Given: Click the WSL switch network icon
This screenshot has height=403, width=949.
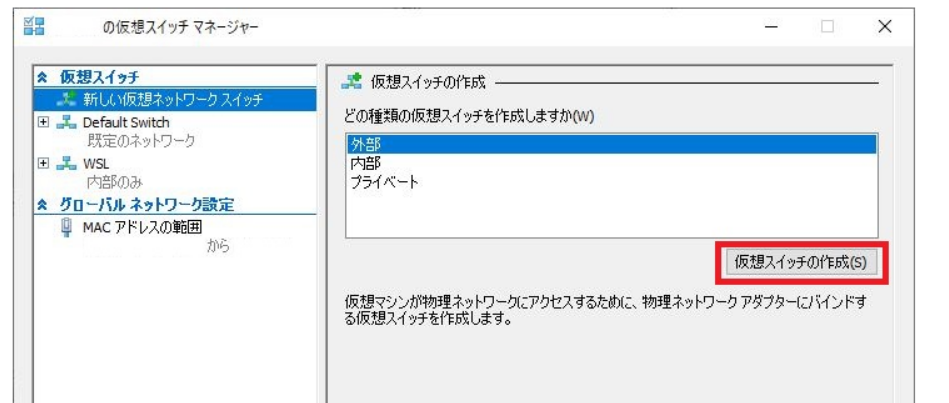Looking at the screenshot, I should coord(65,163).
